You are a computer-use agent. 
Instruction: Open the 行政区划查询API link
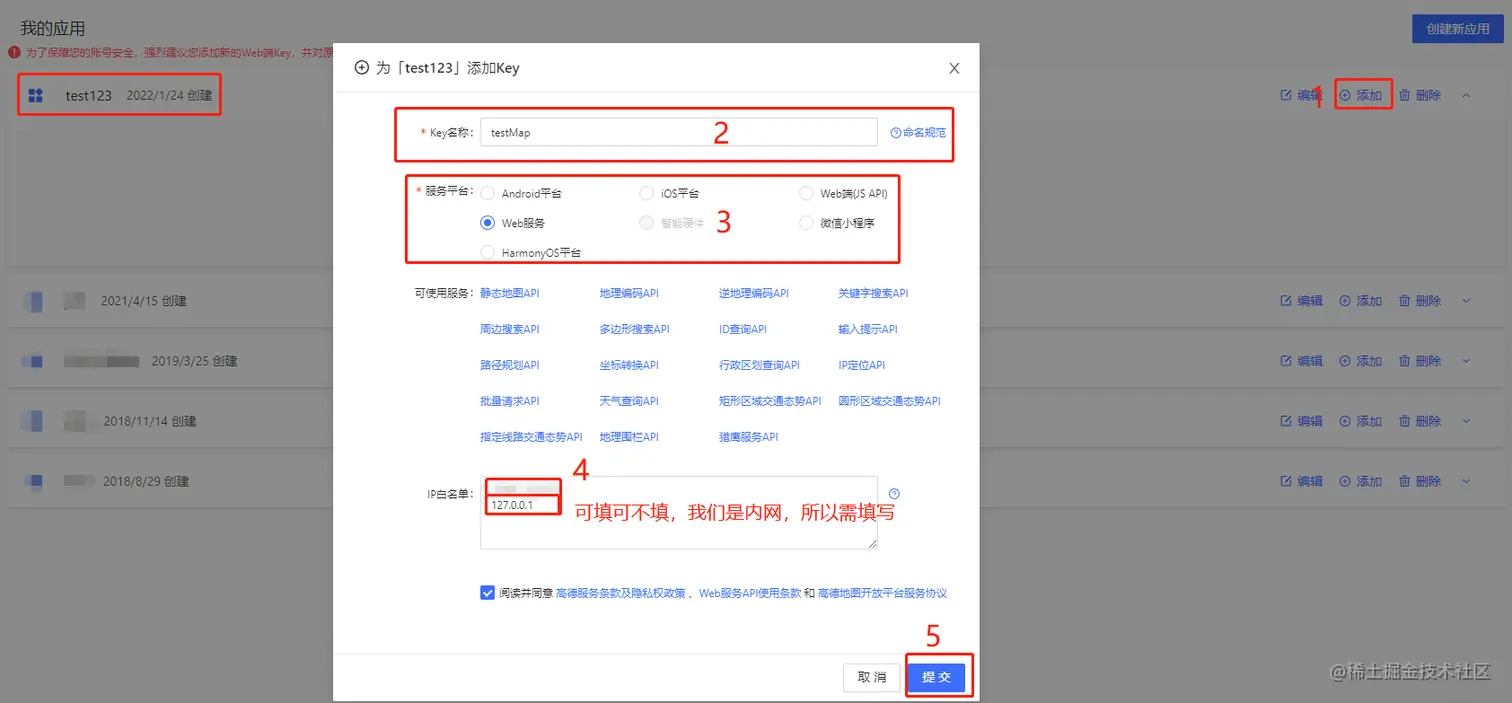click(x=759, y=365)
